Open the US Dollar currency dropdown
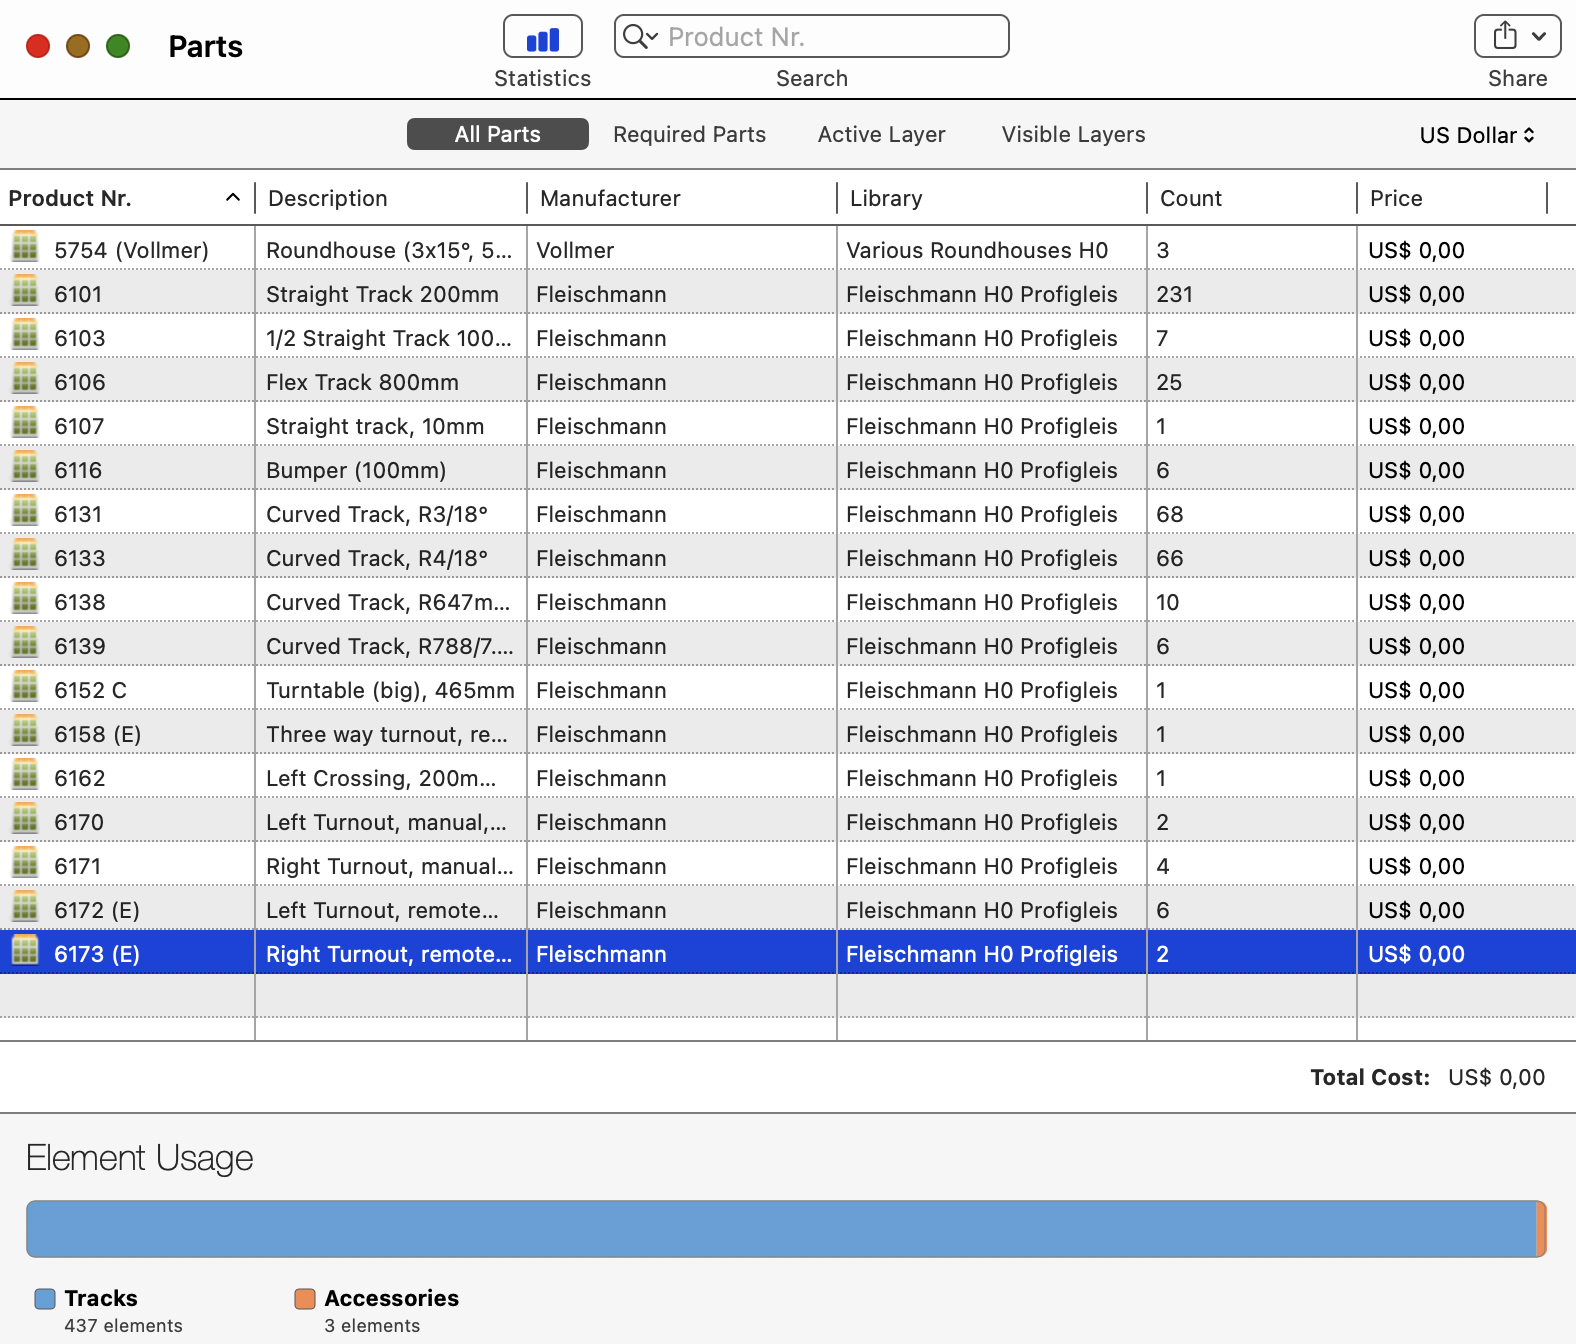The image size is (1576, 1344). click(x=1477, y=135)
